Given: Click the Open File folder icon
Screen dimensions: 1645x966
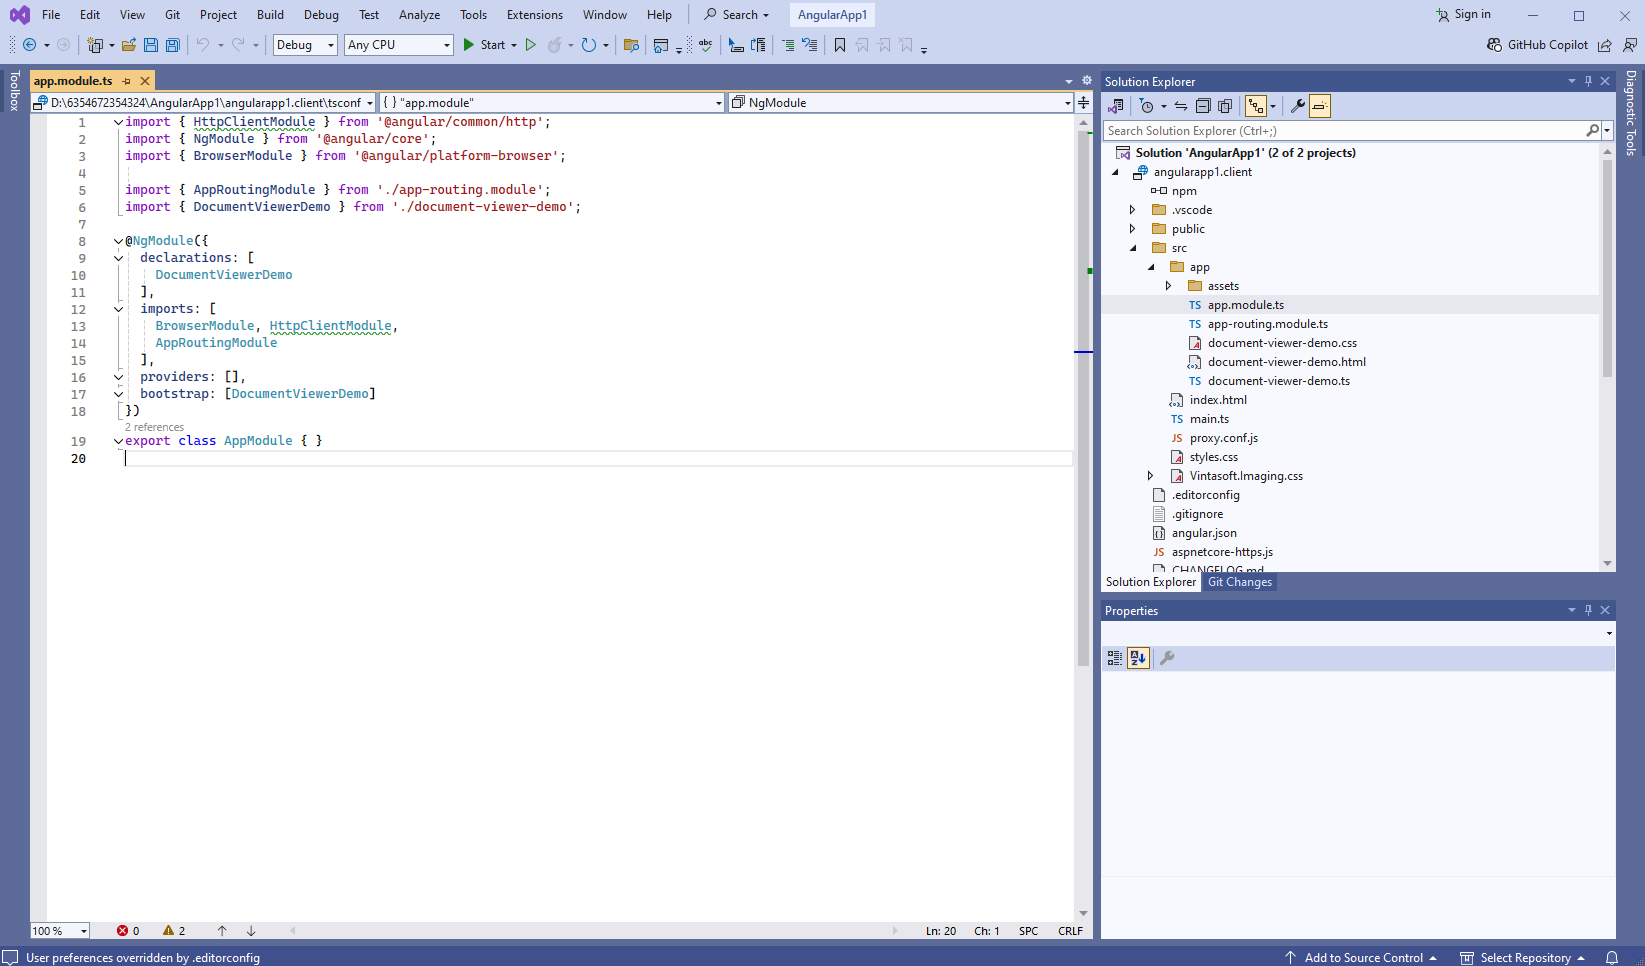Looking at the screenshot, I should point(129,45).
